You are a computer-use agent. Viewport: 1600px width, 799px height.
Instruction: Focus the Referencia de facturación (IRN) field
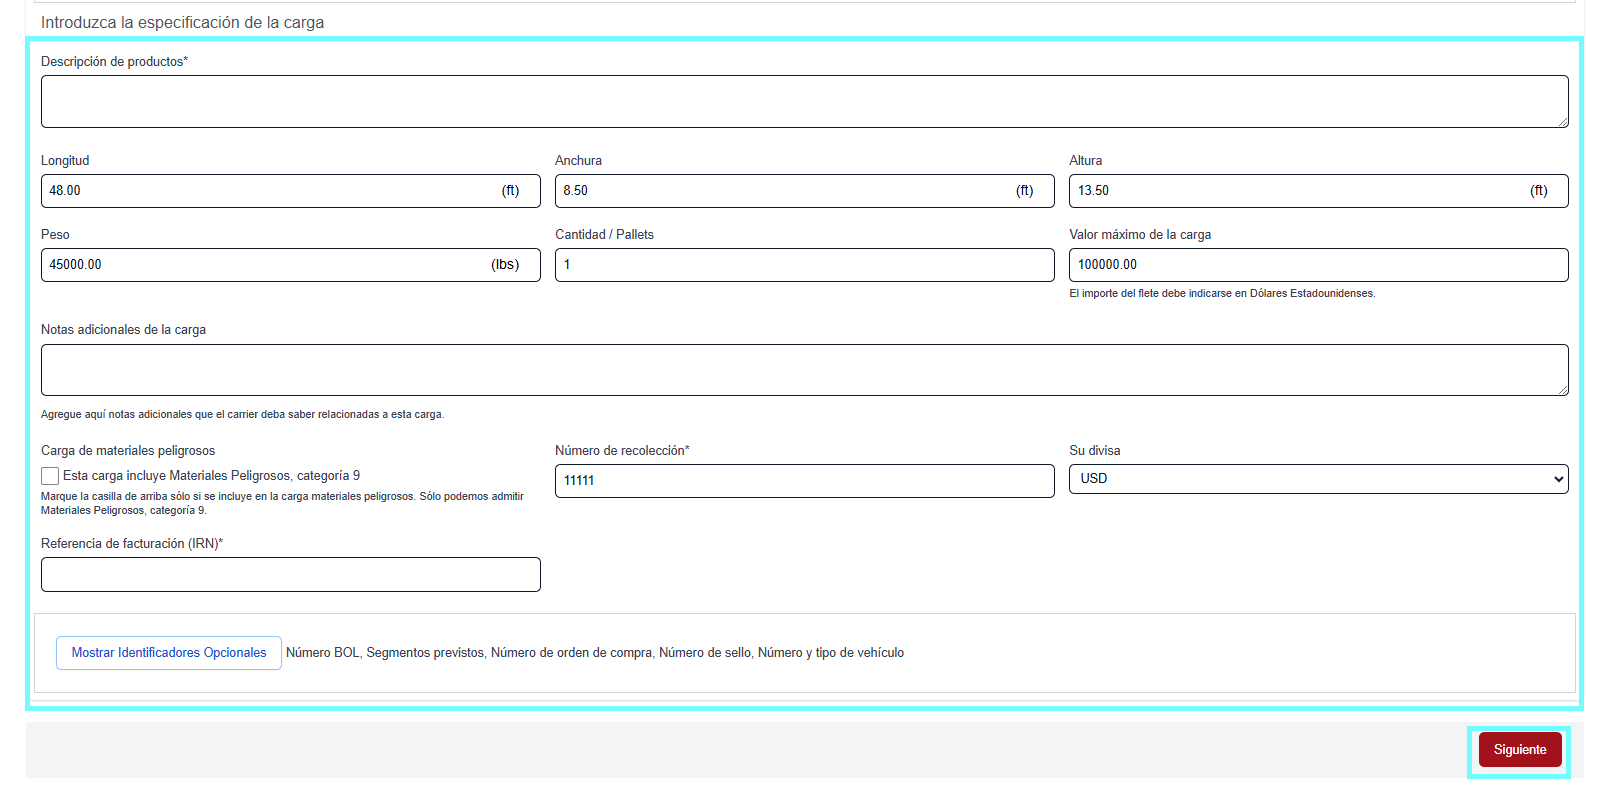(290, 575)
